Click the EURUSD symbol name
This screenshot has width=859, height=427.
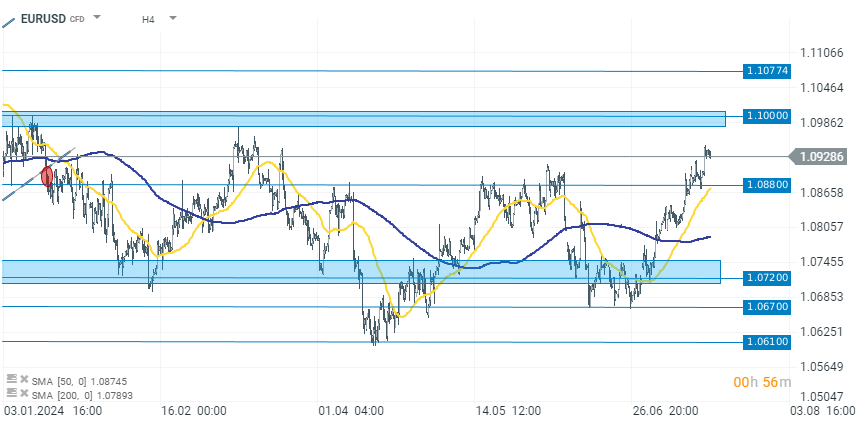pyautogui.click(x=43, y=18)
